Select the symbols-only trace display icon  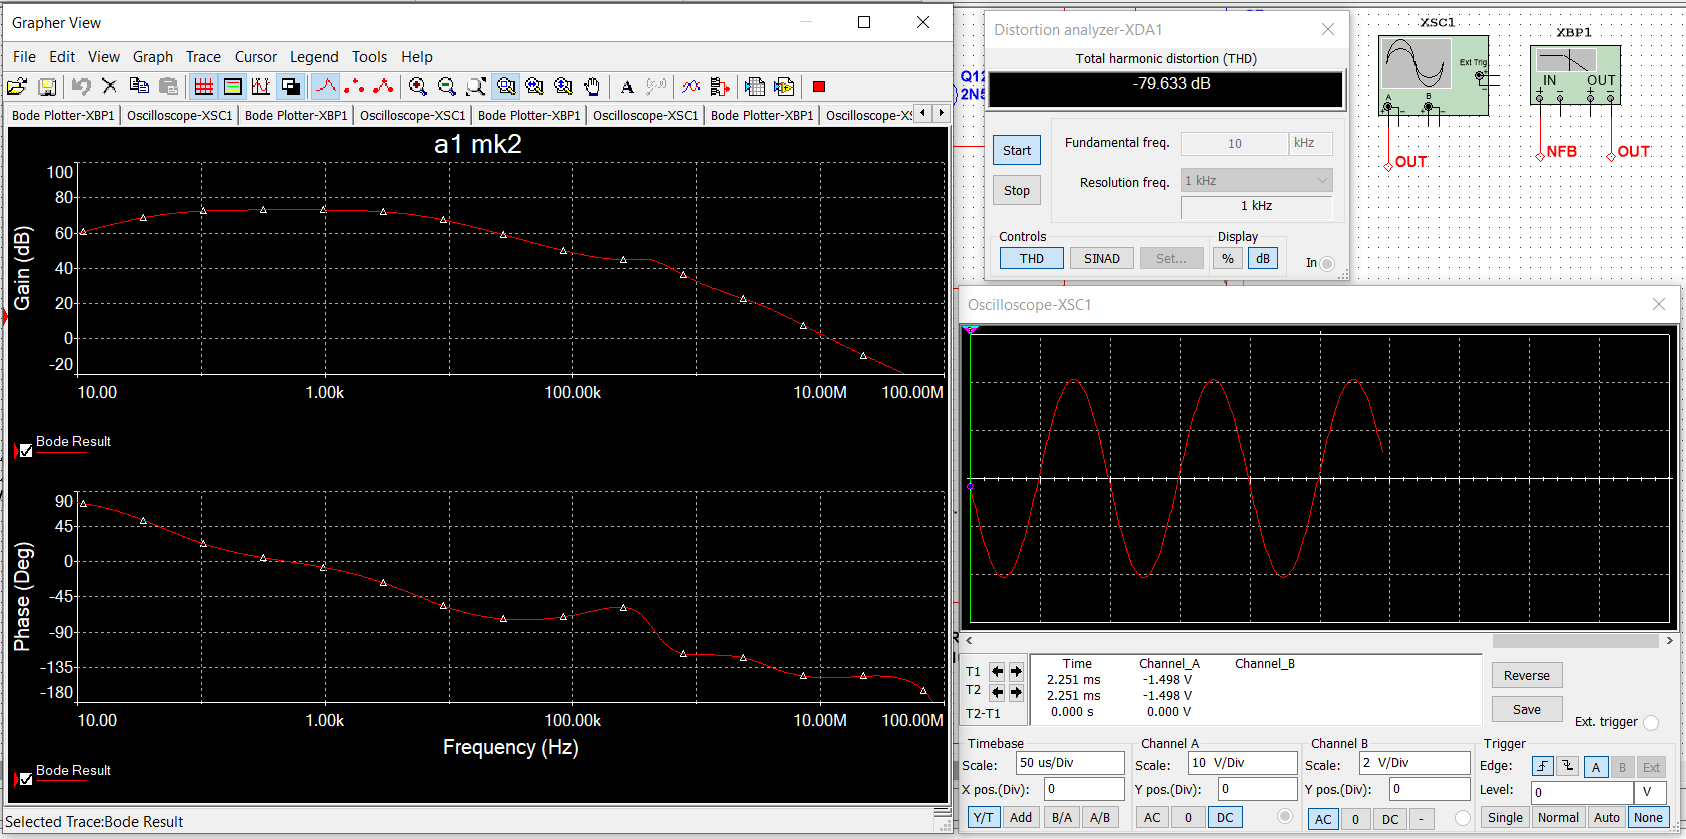354,87
